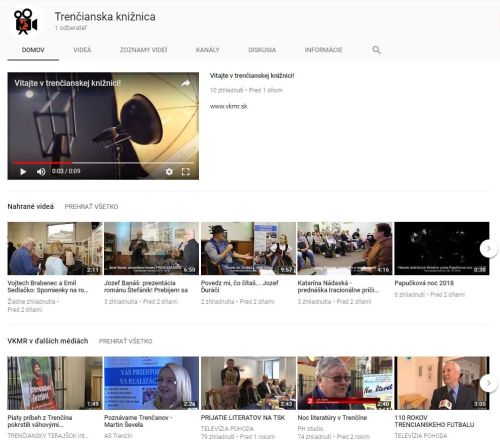Seek along the red video progress bar
500x440 pixels.
click(x=103, y=163)
